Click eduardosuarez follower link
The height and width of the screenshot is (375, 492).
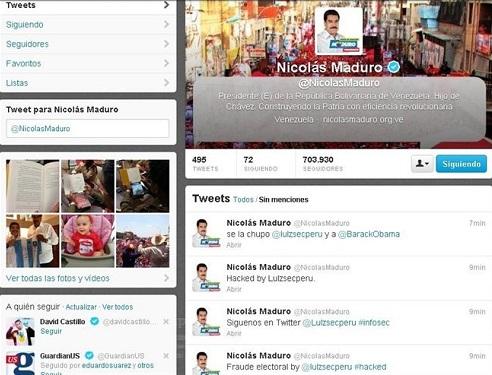pos(106,365)
